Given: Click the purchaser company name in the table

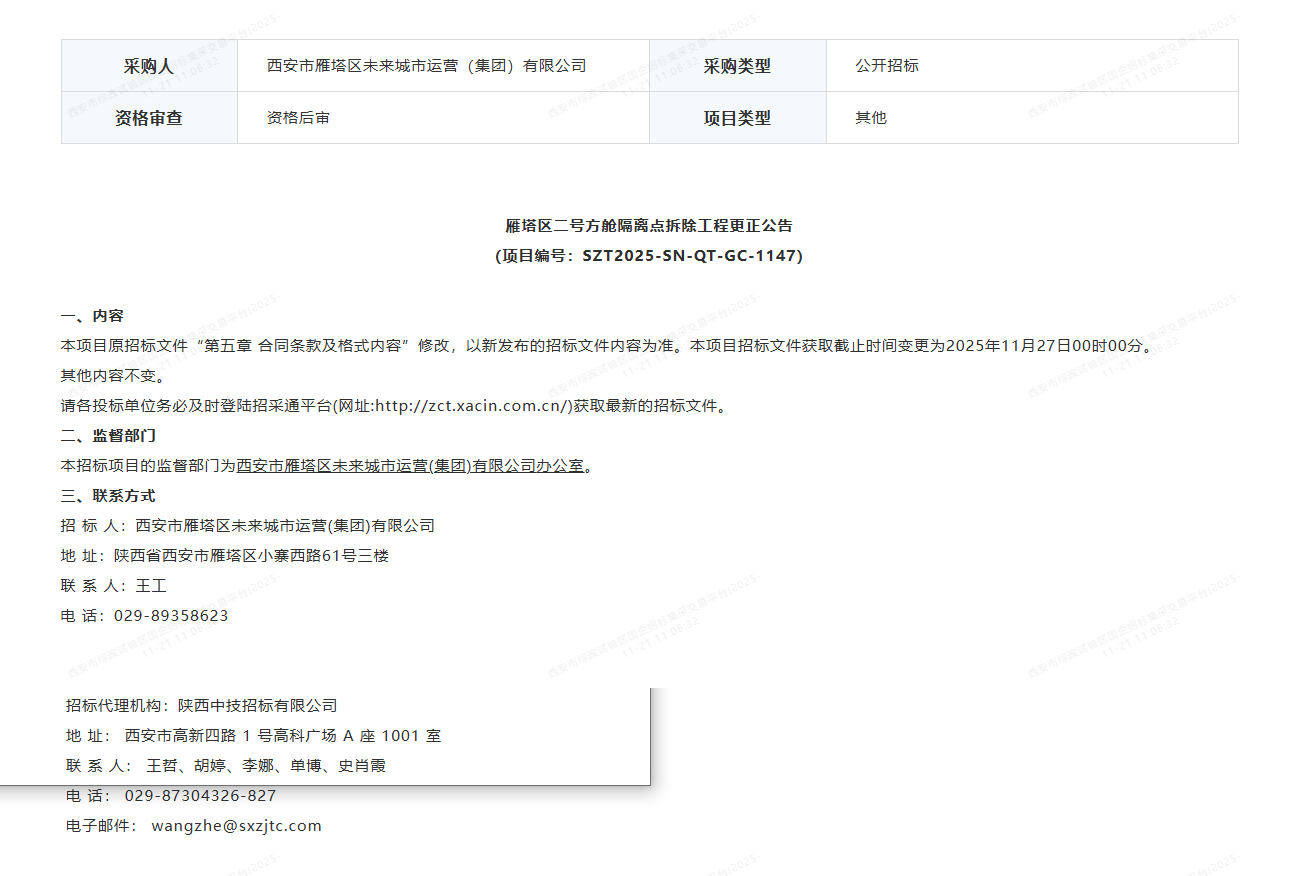Looking at the screenshot, I should point(426,66).
